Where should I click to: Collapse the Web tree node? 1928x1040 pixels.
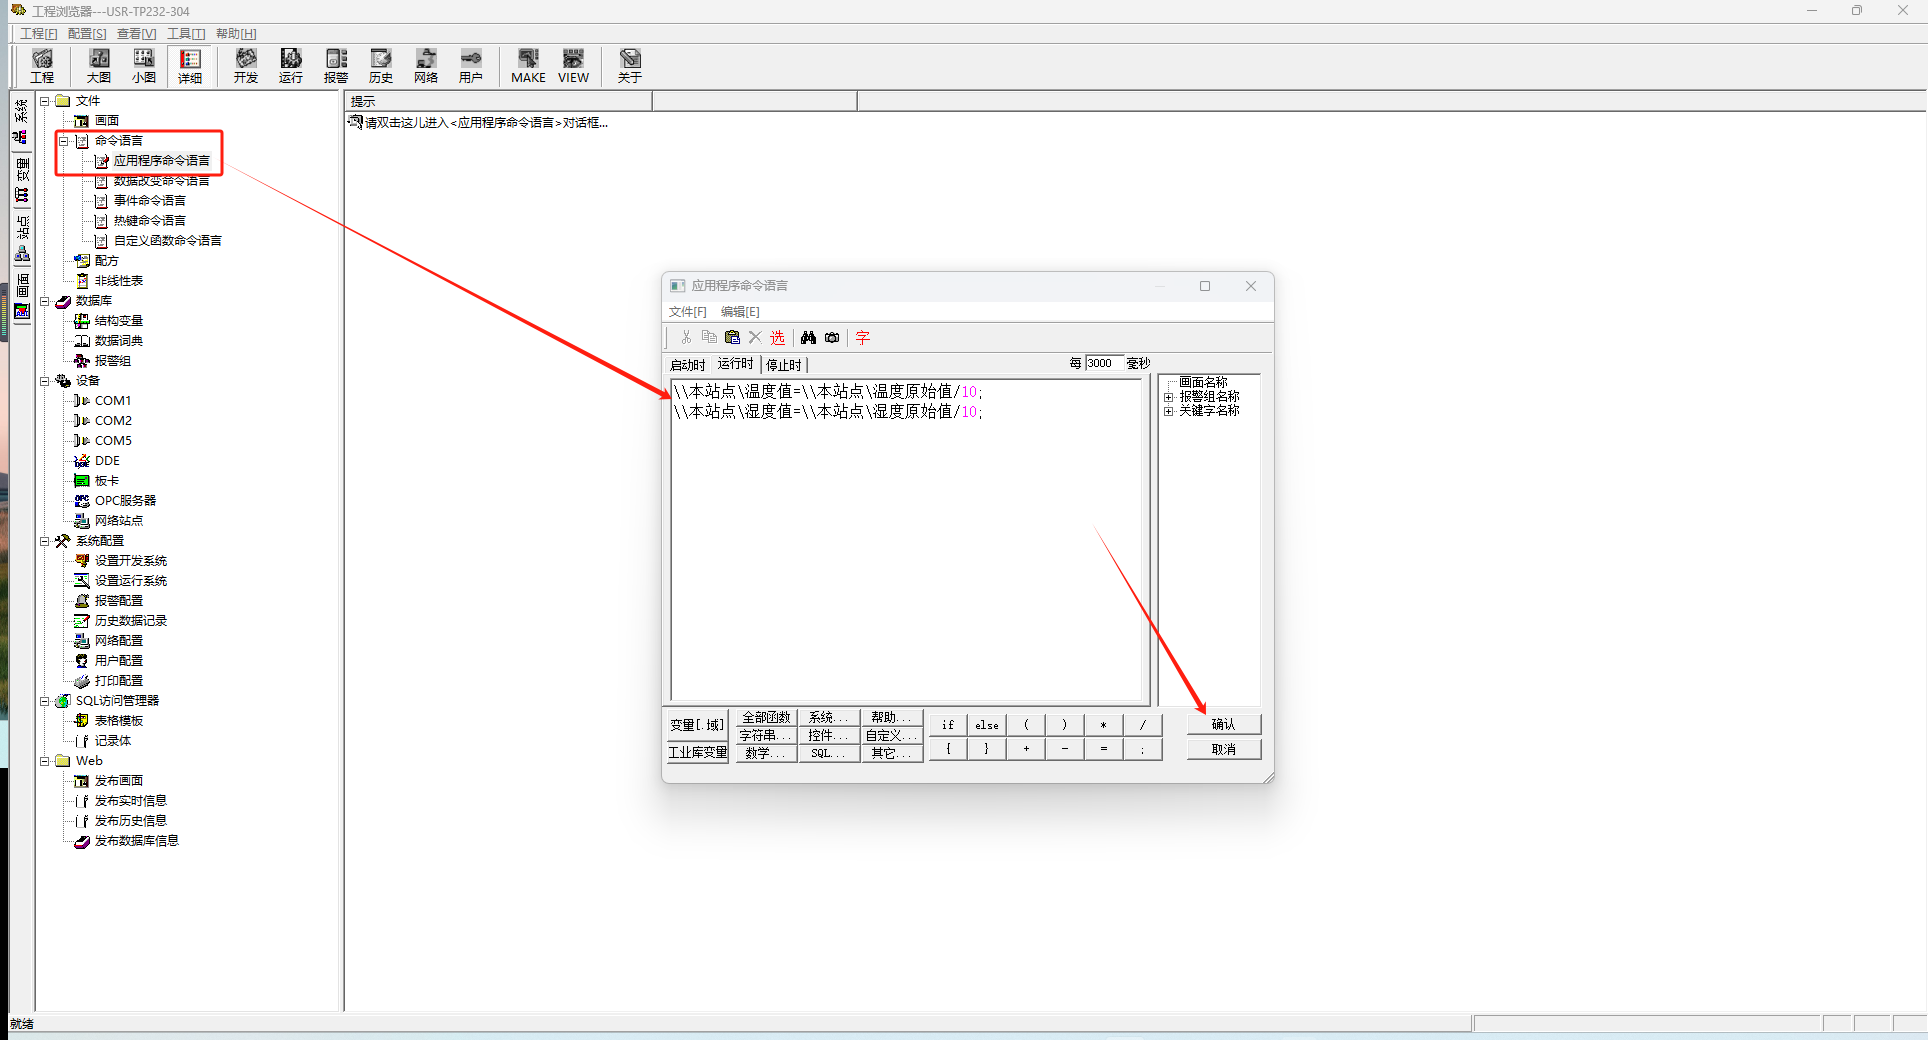45,761
